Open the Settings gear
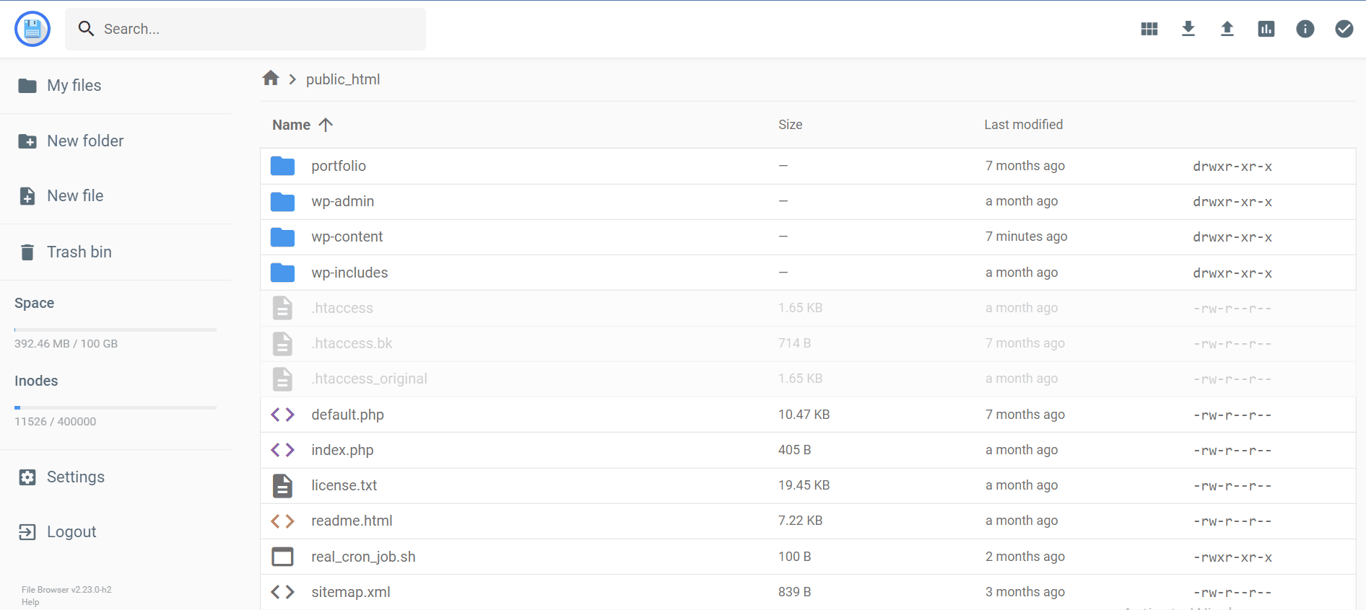The height and width of the screenshot is (610, 1366). (30, 477)
